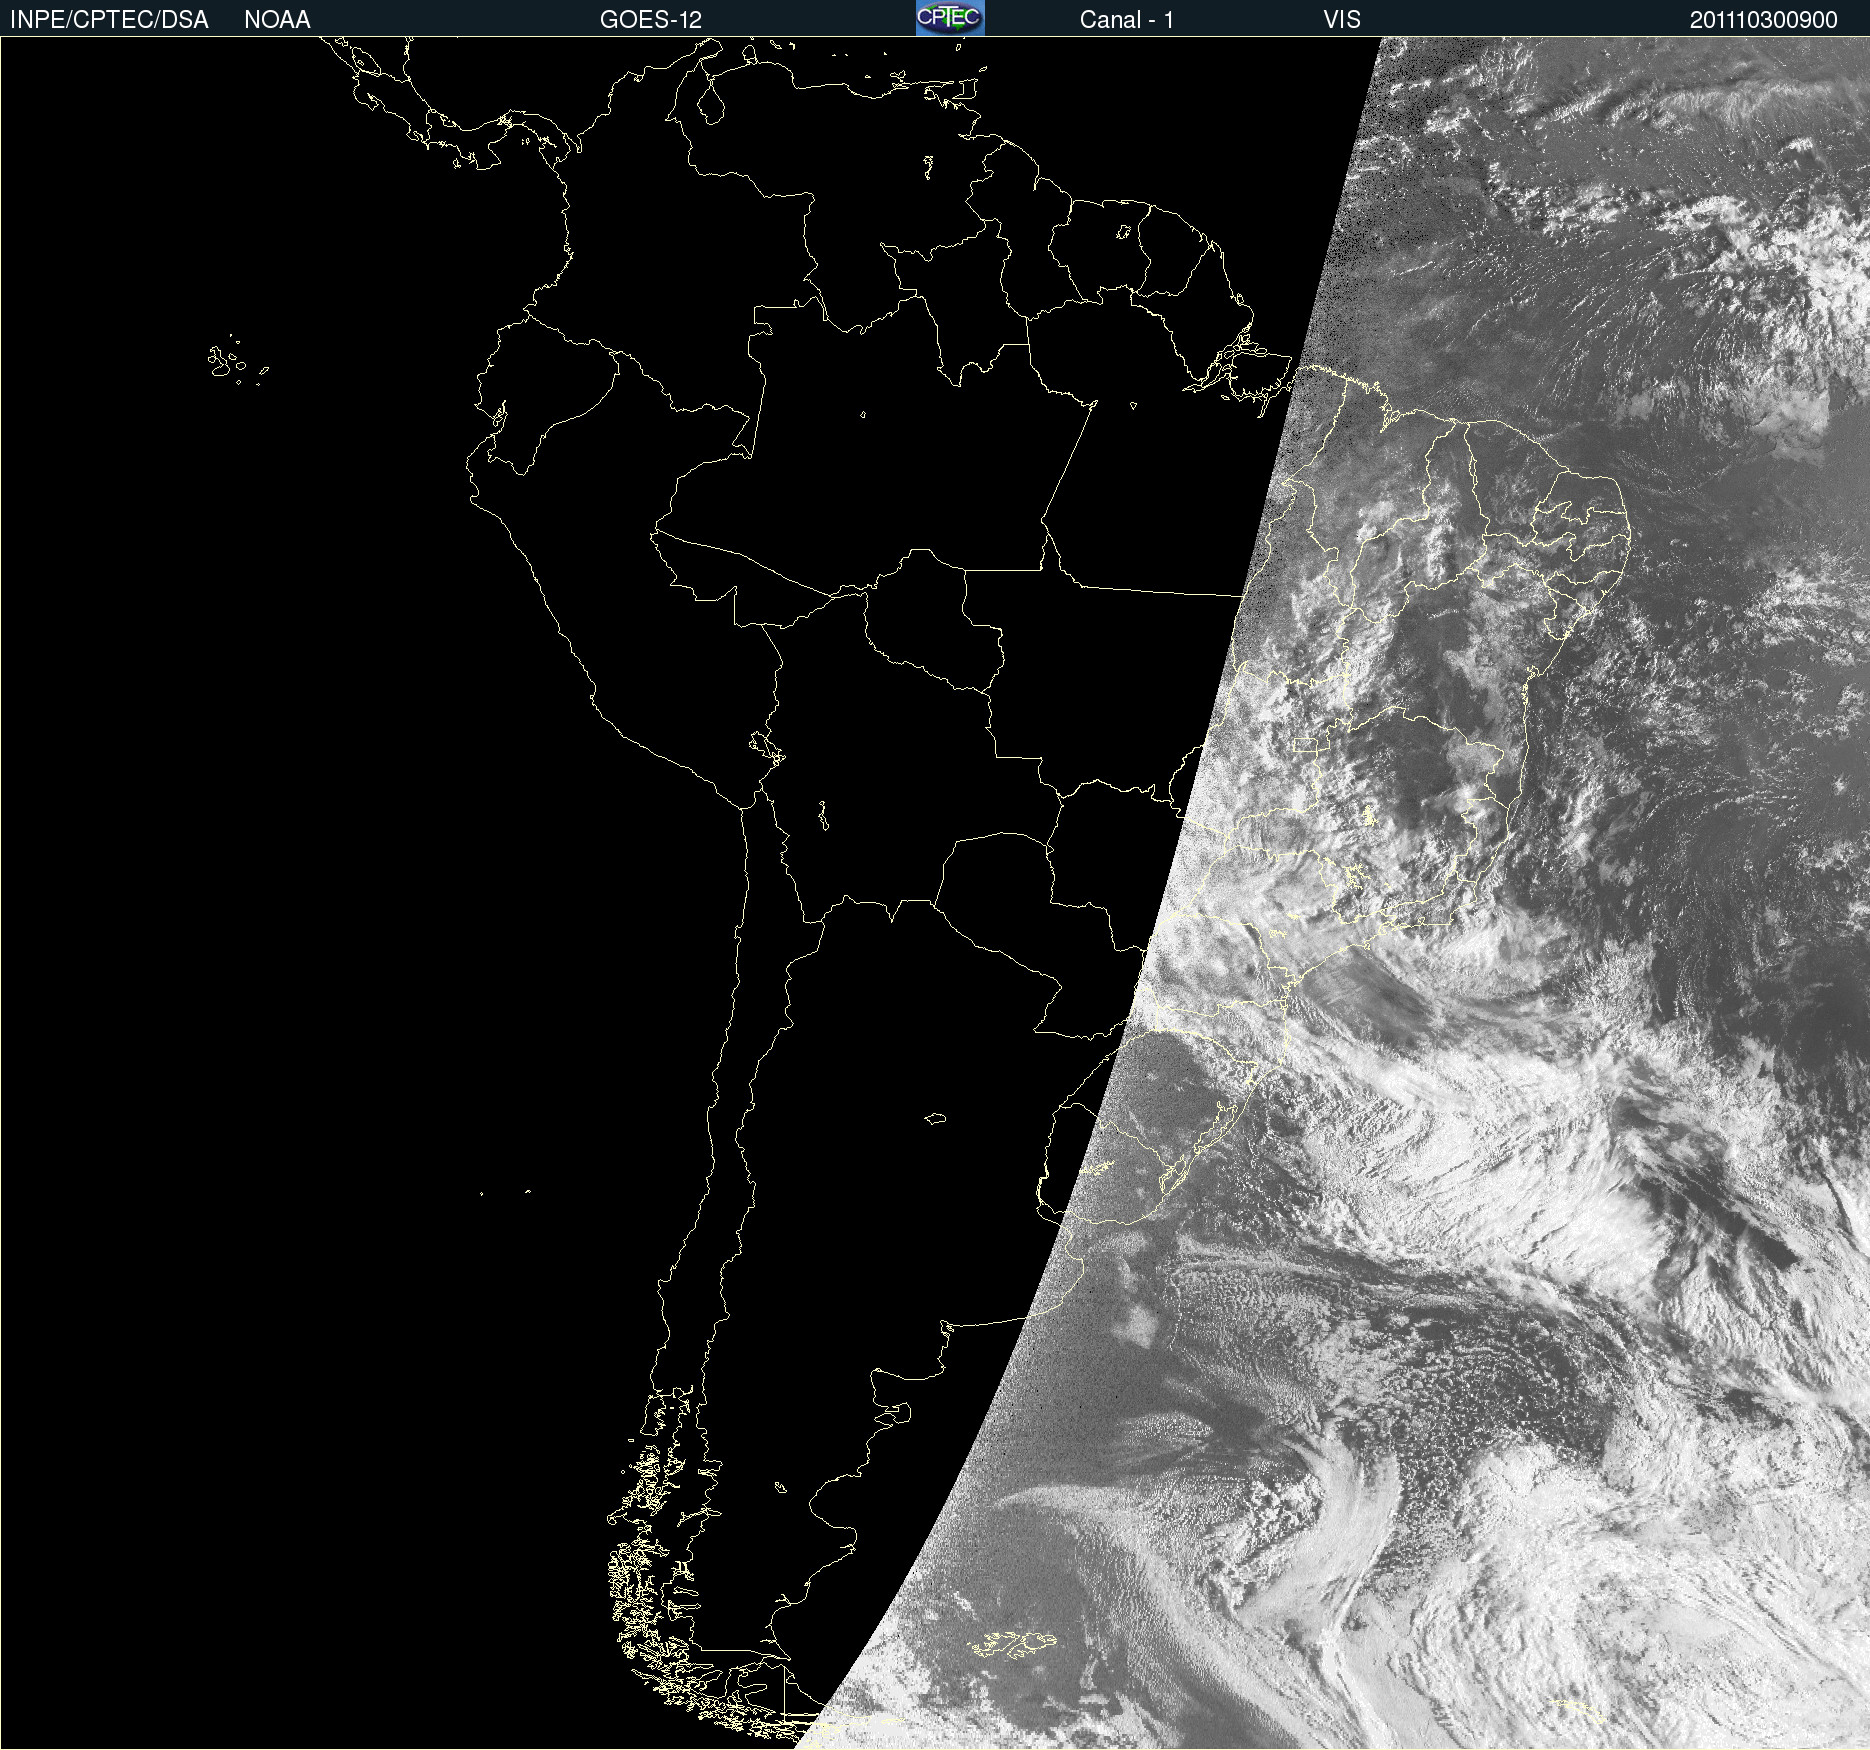Click the INPE/CPTEC/DSA header label
The image size is (1870, 1750).
[x=109, y=20]
